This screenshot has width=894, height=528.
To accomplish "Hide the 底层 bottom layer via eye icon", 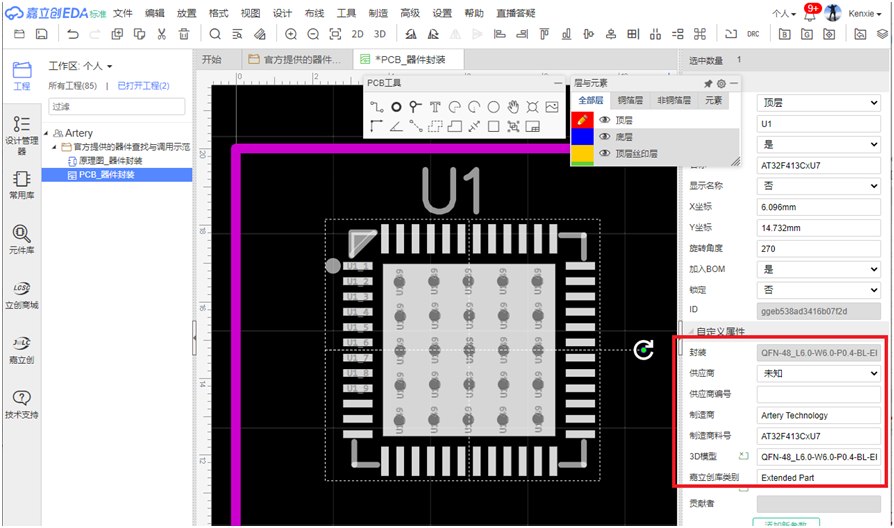I will pos(604,136).
